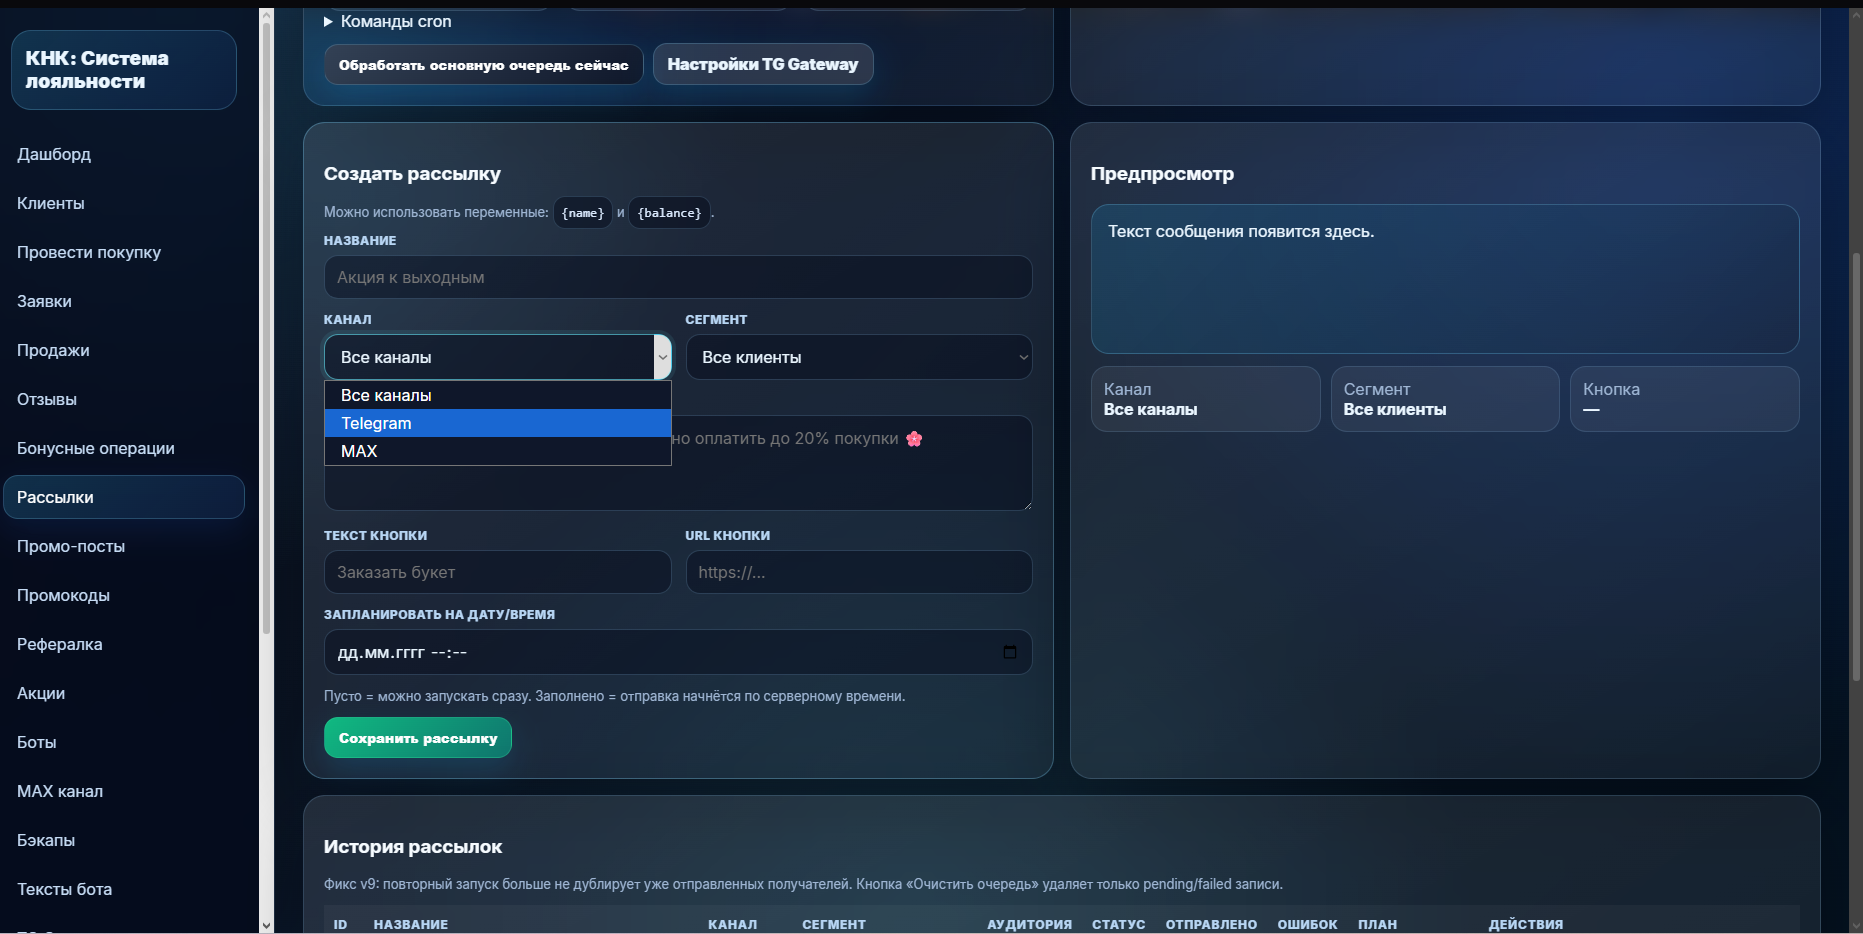Click the main page vertical scrollbar thumb
The image size is (1863, 934).
pos(1856,465)
